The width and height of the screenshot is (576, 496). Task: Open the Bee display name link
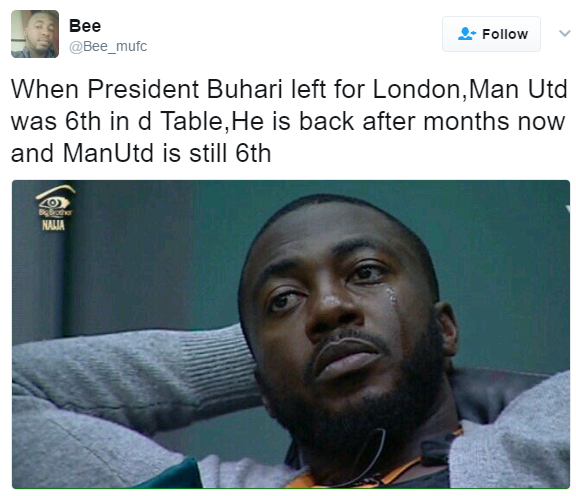85,26
